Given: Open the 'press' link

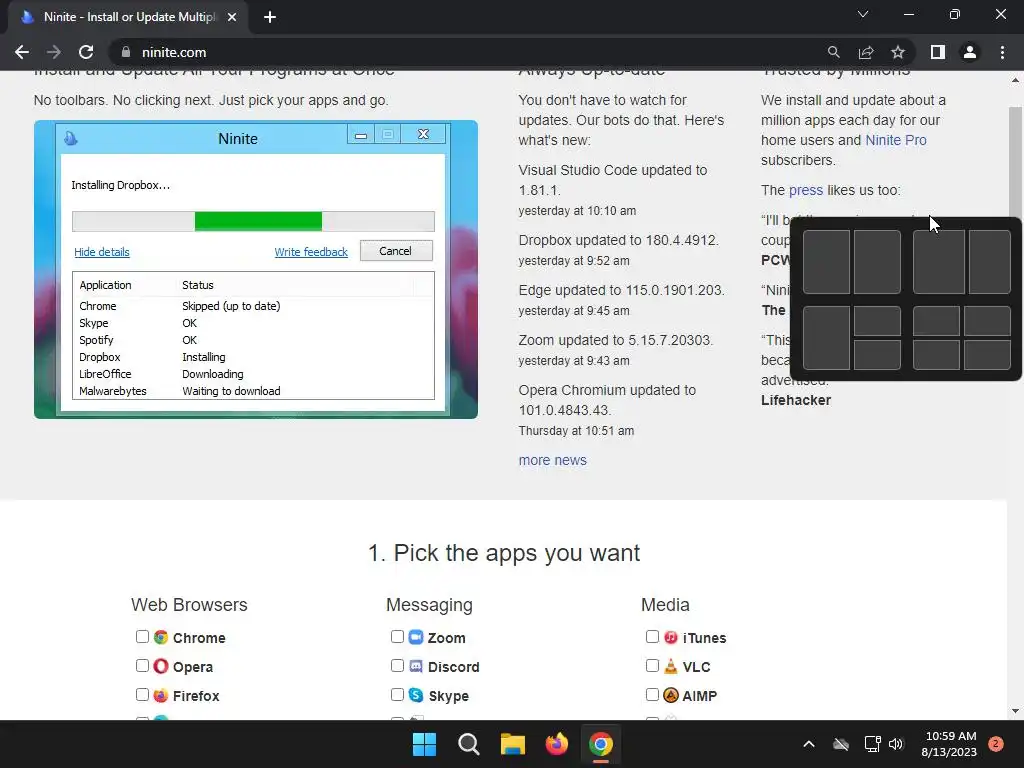Looking at the screenshot, I should 806,191.
